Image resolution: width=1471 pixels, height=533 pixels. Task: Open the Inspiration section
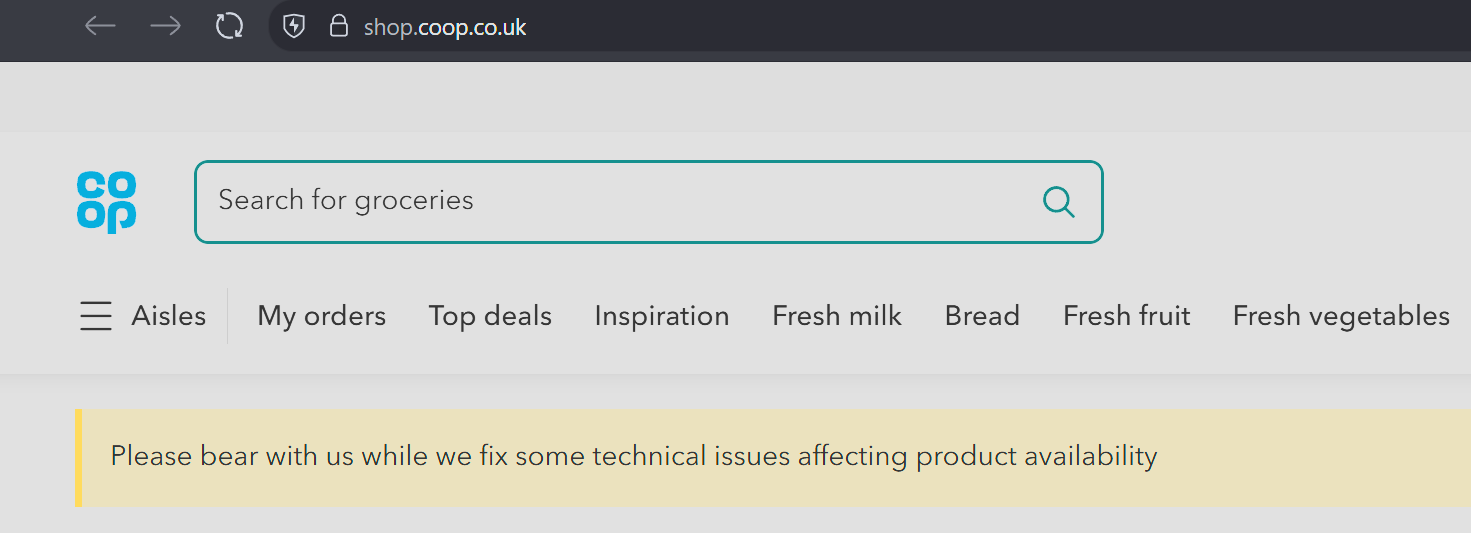(662, 316)
